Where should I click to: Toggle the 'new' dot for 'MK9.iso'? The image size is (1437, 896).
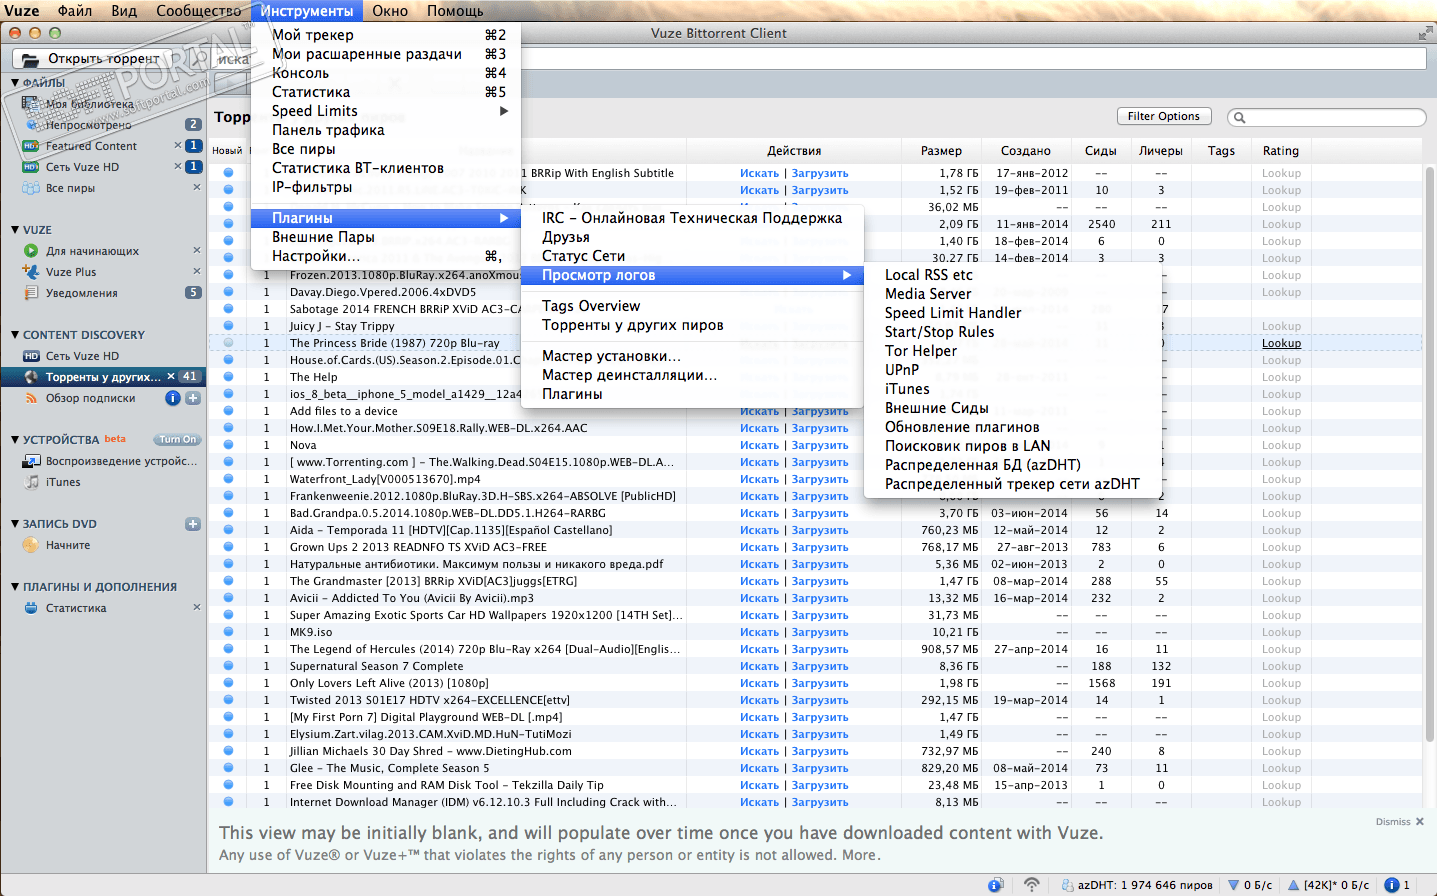pyautogui.click(x=228, y=632)
